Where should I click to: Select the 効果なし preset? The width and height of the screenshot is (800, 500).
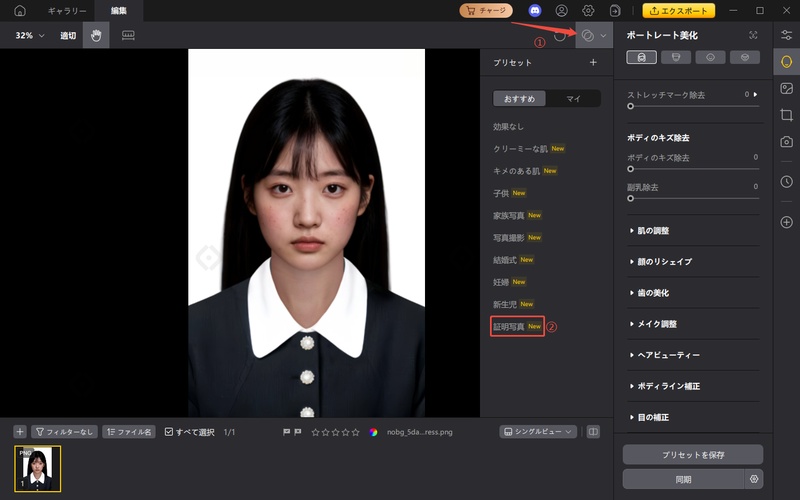point(508,127)
